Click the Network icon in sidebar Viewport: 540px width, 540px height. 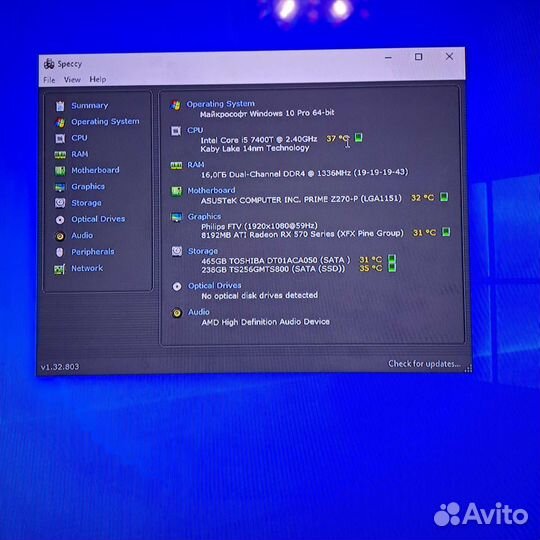click(x=60, y=269)
